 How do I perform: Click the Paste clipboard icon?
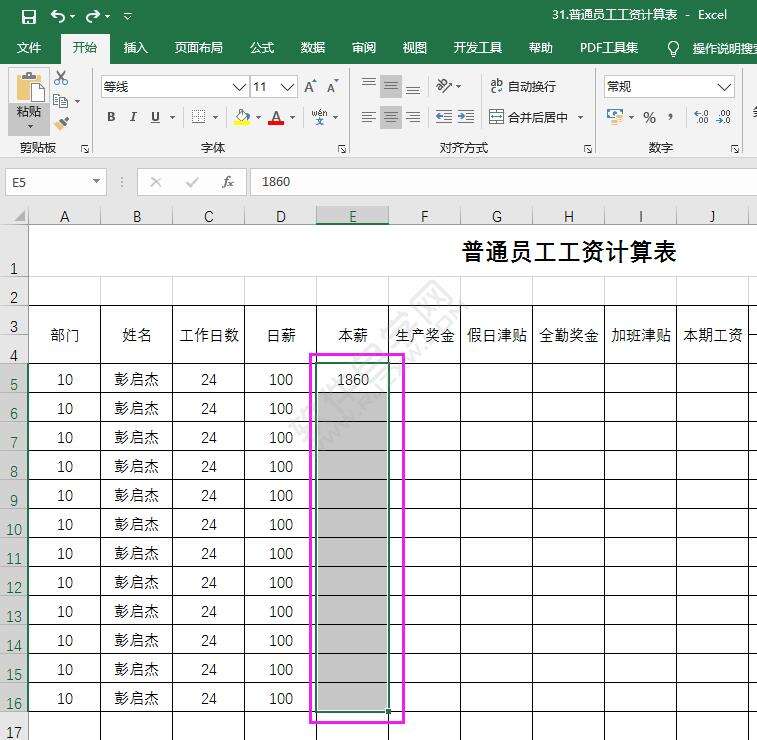[x=29, y=87]
